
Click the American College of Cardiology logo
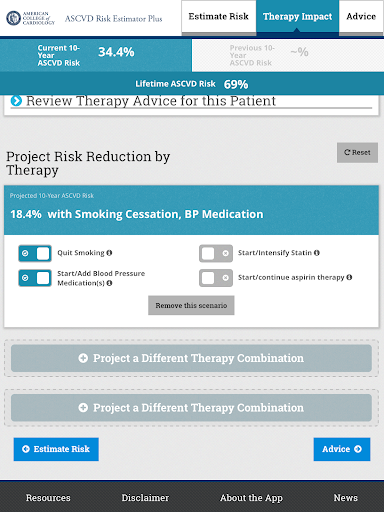coord(30,18)
